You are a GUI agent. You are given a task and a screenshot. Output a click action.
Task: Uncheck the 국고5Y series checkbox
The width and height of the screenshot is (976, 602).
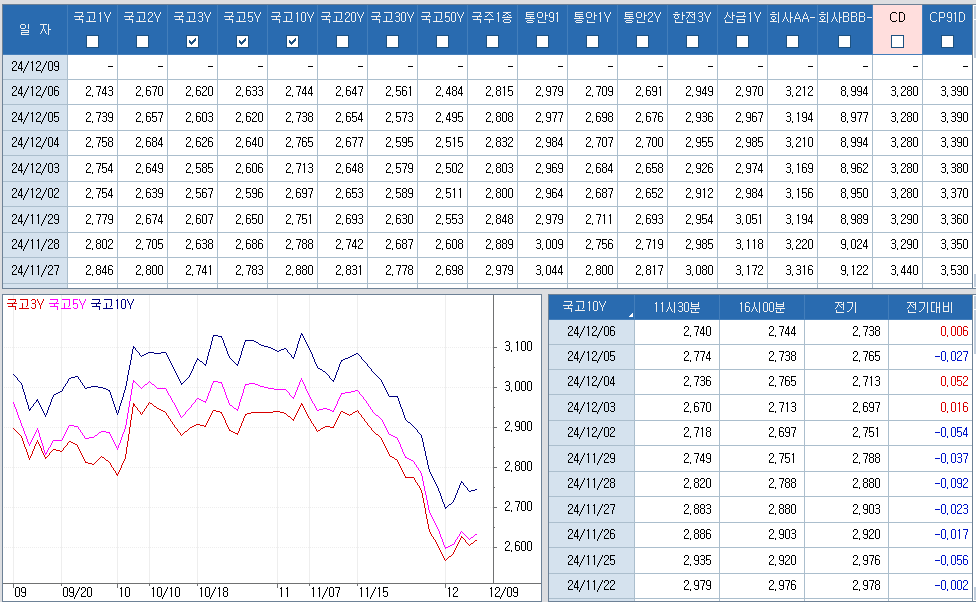(x=243, y=41)
